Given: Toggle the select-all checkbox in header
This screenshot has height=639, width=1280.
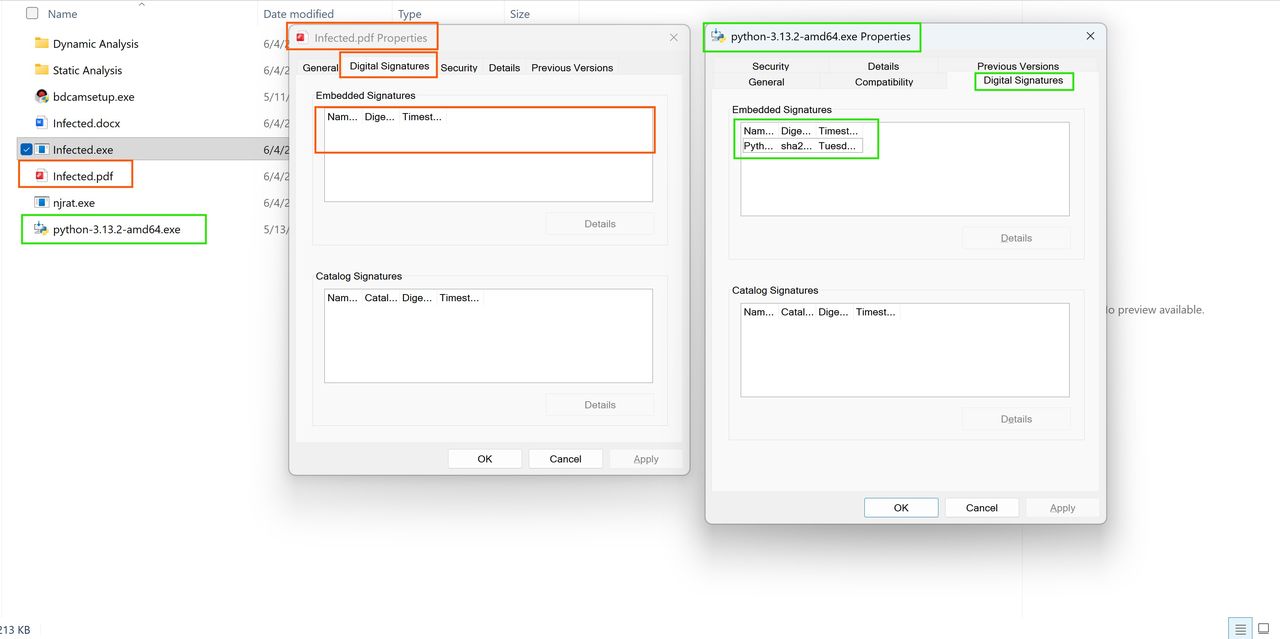Looking at the screenshot, I should point(32,14).
